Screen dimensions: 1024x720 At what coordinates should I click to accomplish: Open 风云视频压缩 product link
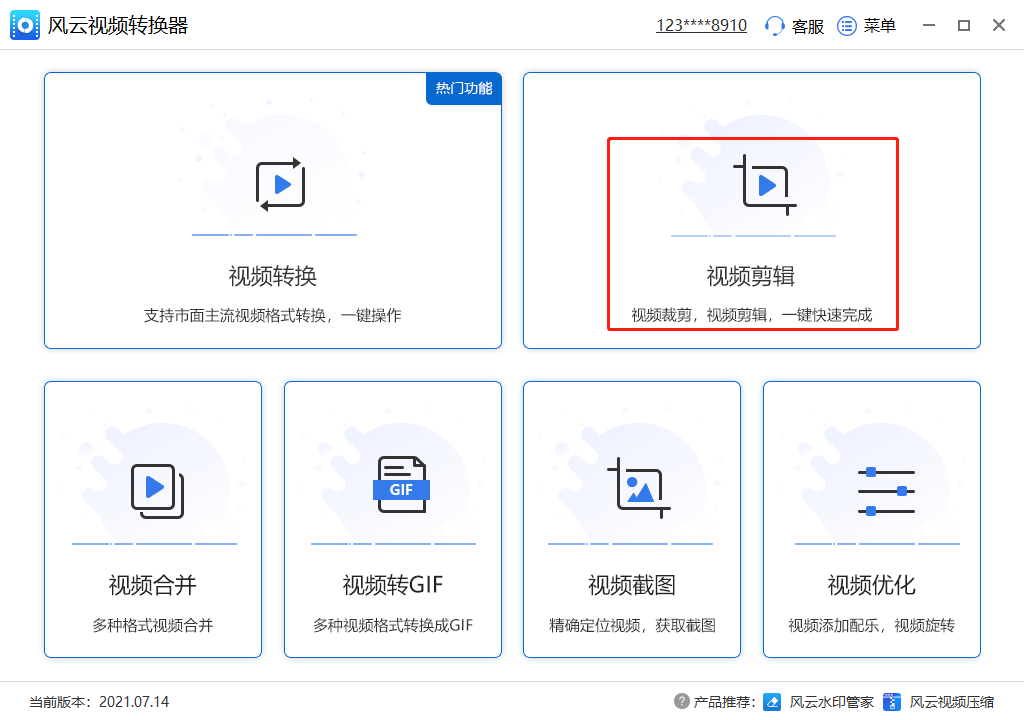pyautogui.click(x=952, y=702)
